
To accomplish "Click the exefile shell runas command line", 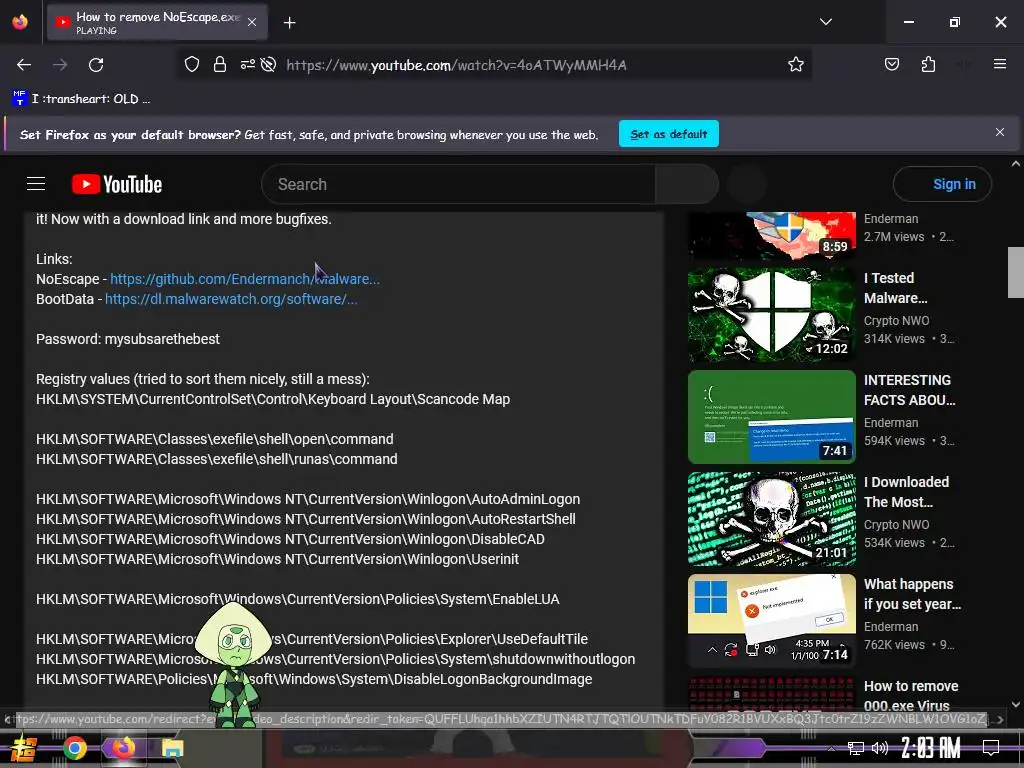I will coord(217,460).
